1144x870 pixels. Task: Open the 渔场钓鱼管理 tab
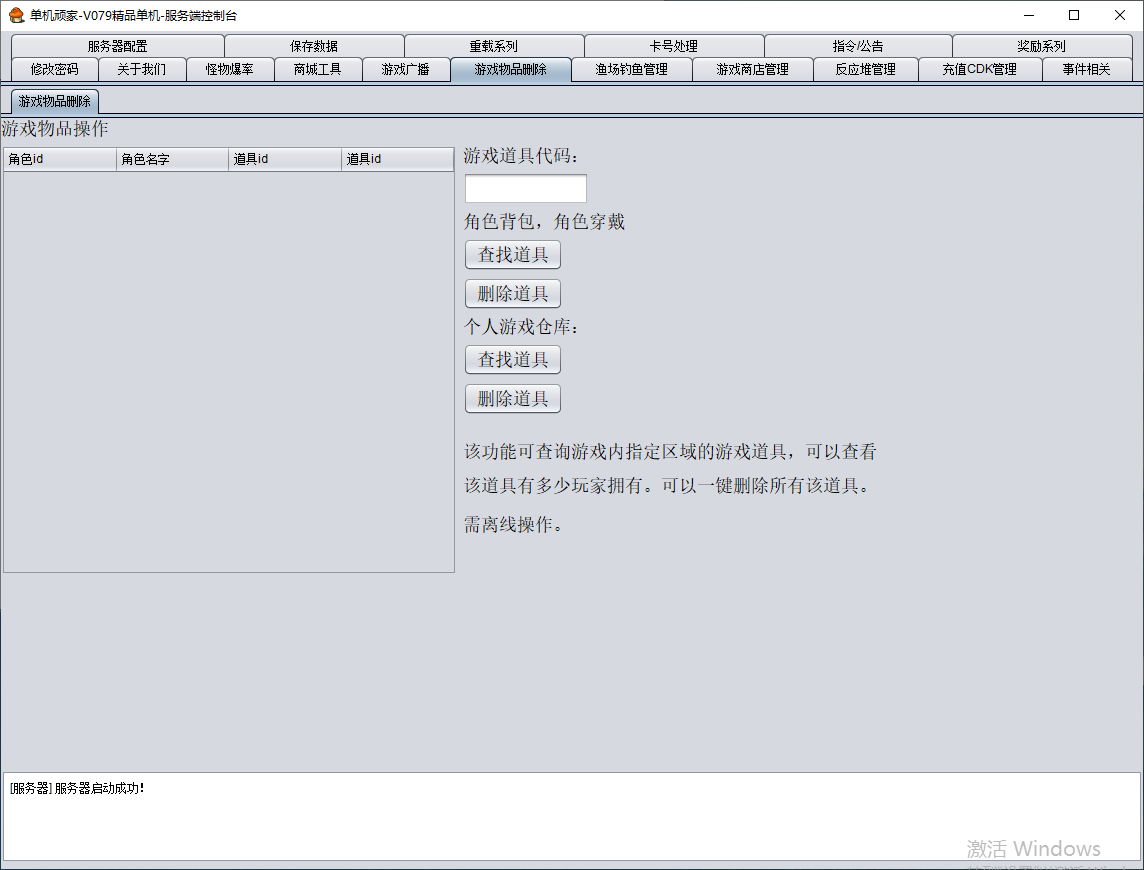click(x=631, y=69)
